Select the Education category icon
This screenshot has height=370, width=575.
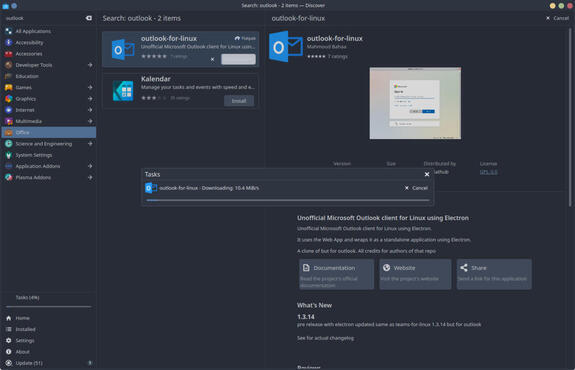(9, 76)
